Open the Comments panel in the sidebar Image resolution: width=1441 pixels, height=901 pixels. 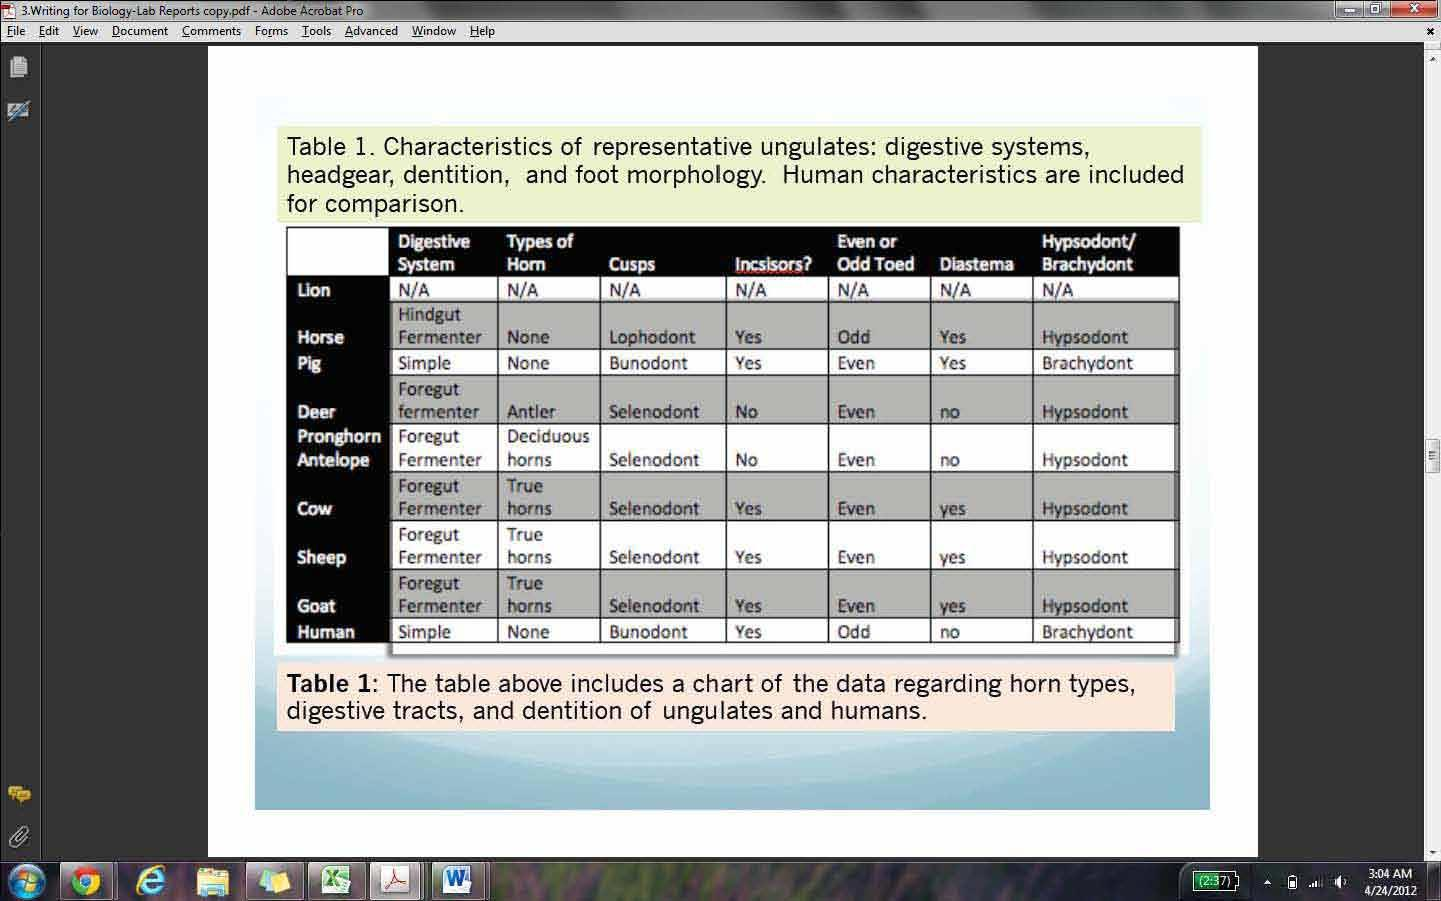coord(18,794)
